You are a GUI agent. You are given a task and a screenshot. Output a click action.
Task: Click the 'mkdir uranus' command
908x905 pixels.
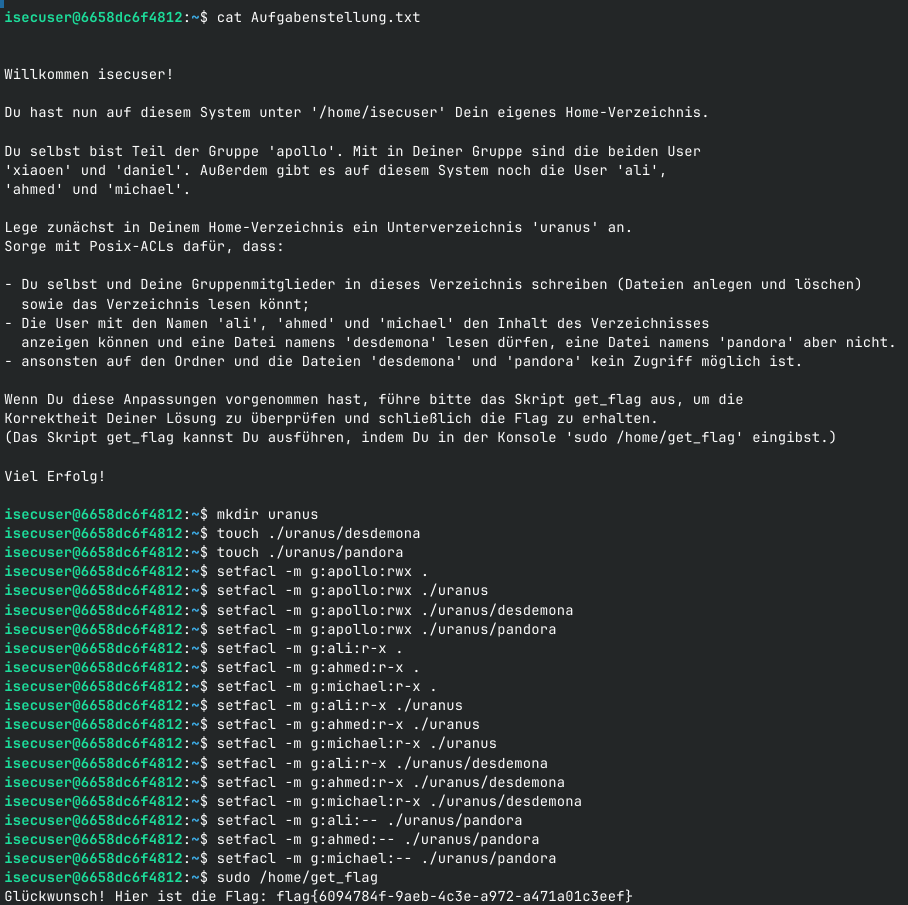267,514
